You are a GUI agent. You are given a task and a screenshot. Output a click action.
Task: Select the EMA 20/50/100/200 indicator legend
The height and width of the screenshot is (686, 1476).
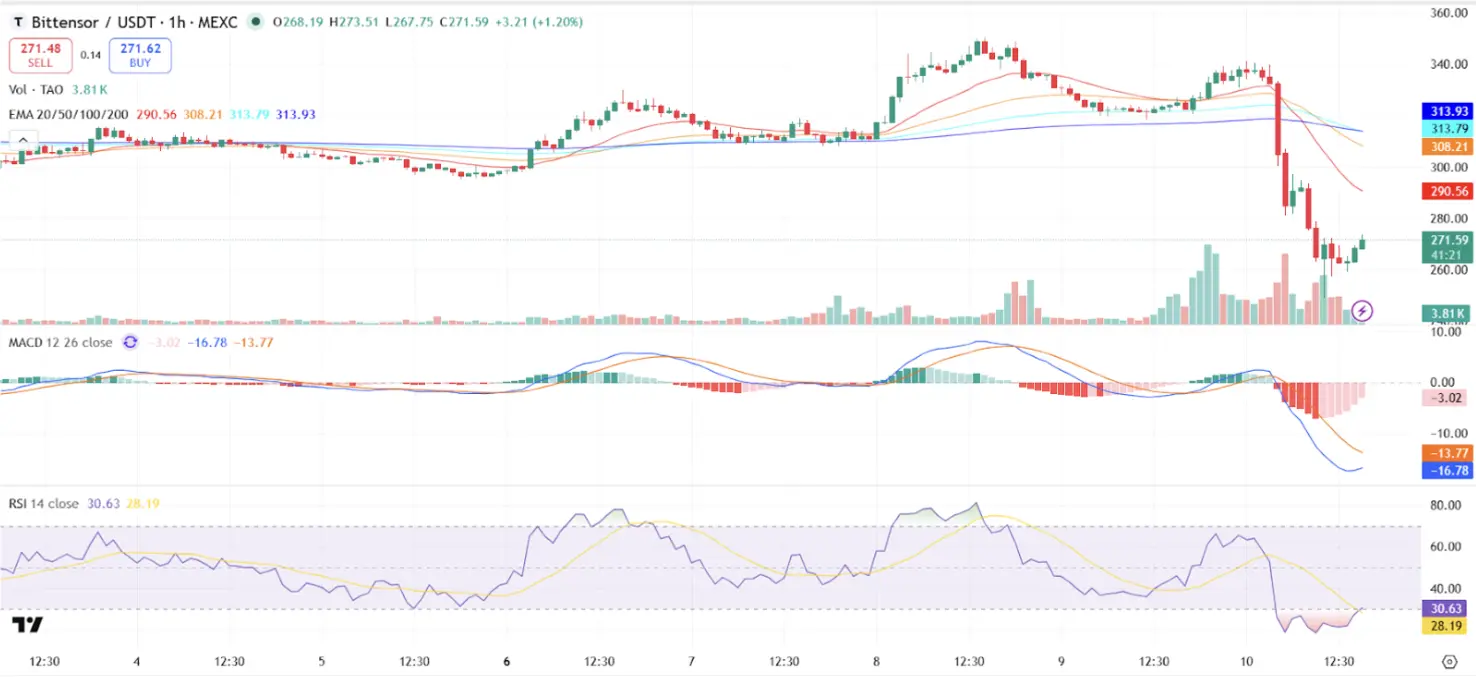click(68, 114)
